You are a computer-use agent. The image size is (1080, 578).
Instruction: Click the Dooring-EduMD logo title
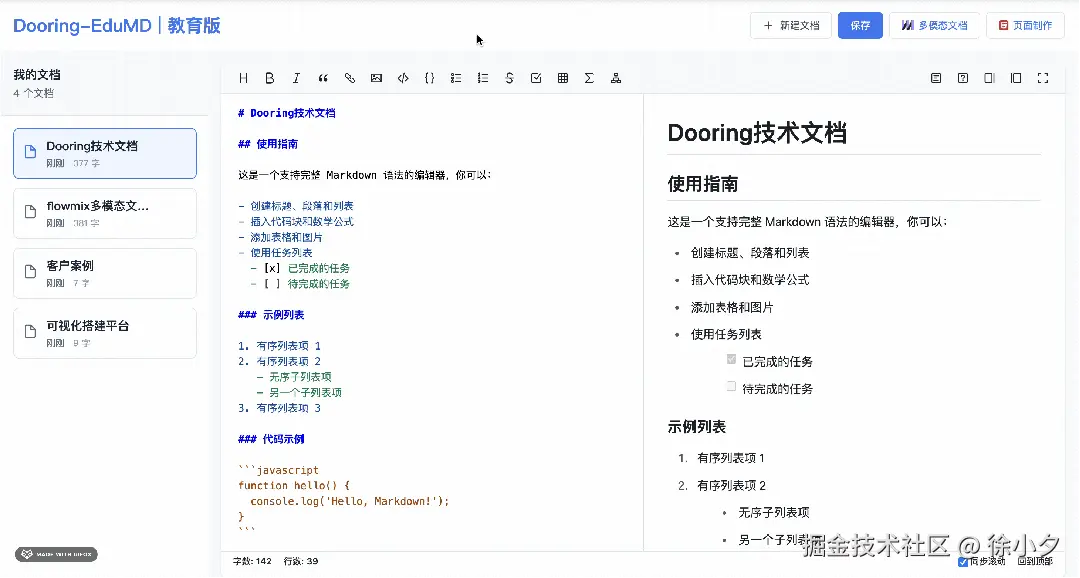117,26
